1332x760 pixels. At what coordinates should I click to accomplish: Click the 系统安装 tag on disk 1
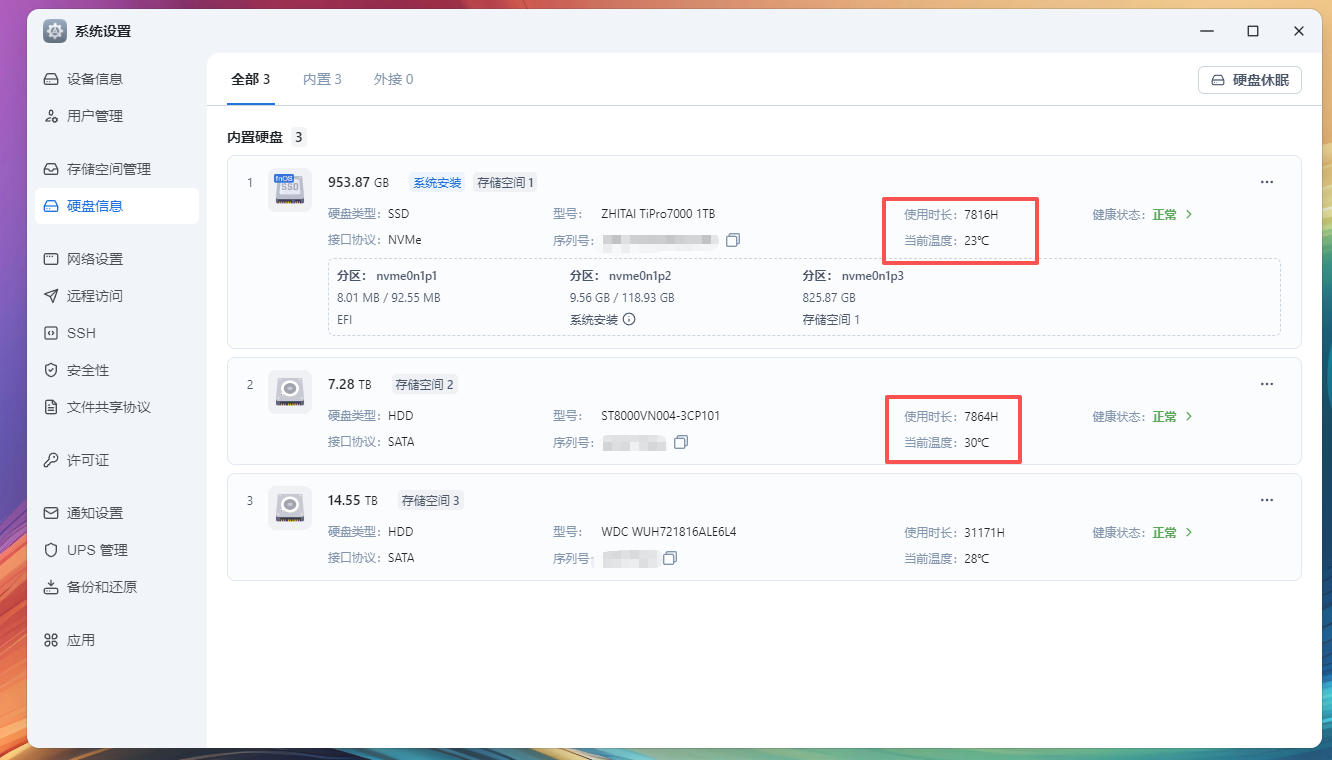point(438,182)
